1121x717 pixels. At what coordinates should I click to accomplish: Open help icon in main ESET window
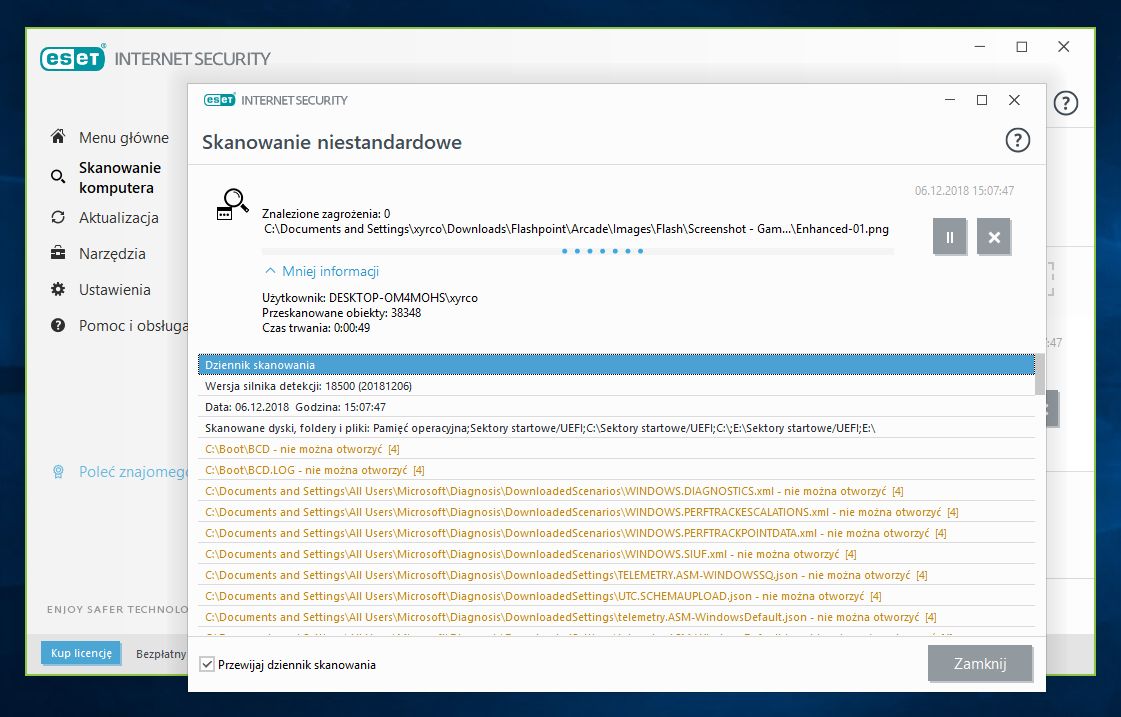tap(1065, 103)
